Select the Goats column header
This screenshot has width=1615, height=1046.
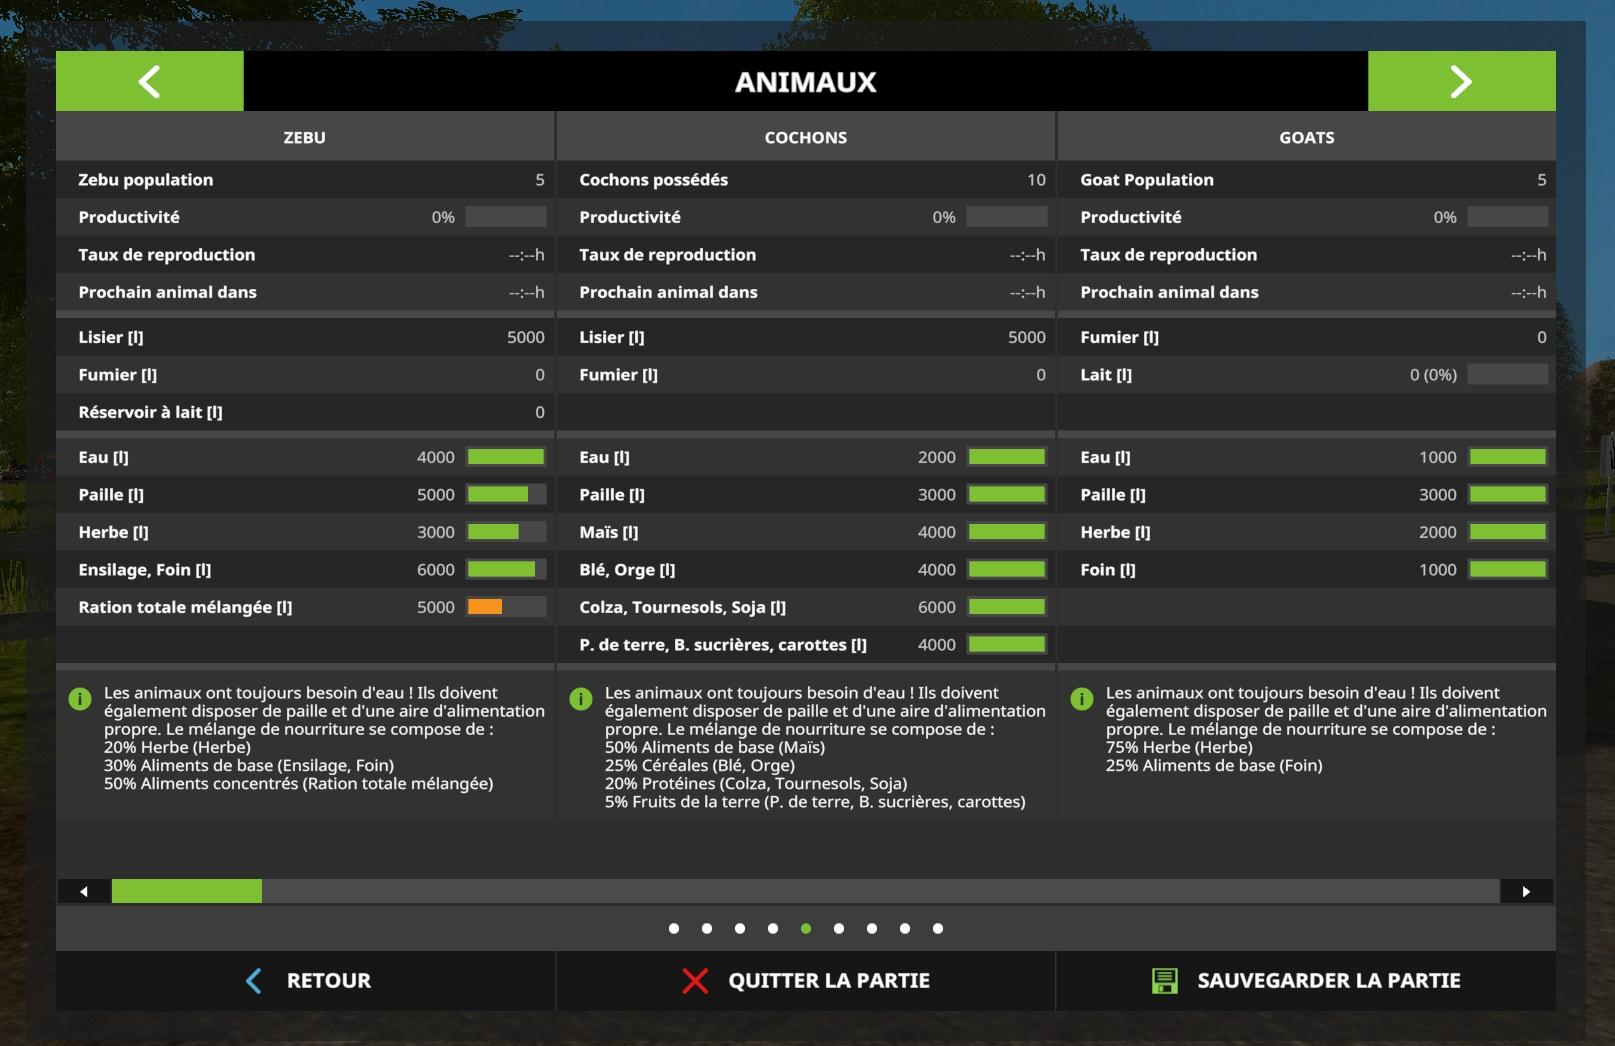tap(1306, 137)
